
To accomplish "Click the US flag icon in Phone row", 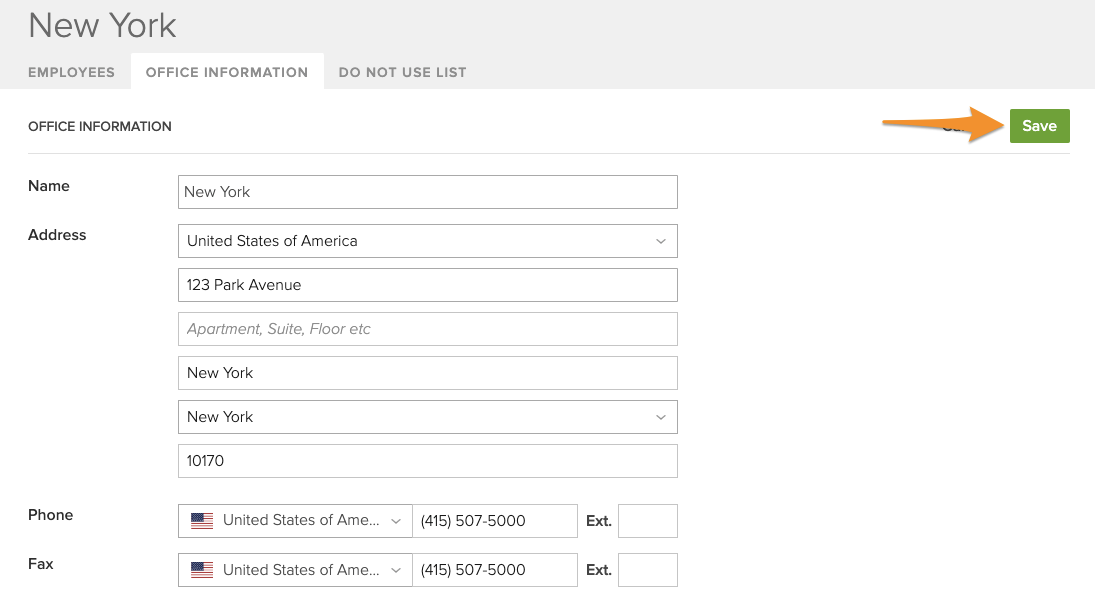I will [x=202, y=521].
